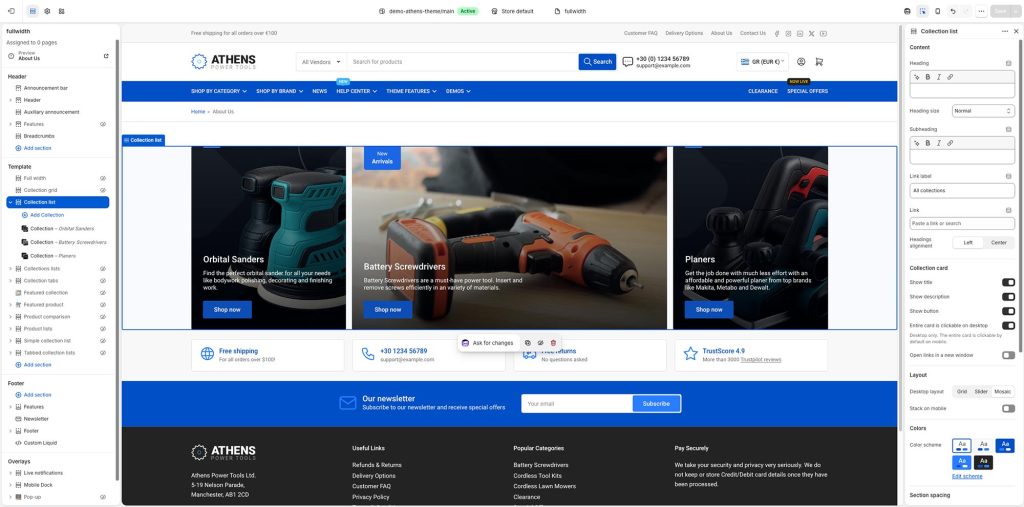Image resolution: width=1024 pixels, height=507 pixels.
Task: Open Shop by Brand menu
Action: pos(280,91)
